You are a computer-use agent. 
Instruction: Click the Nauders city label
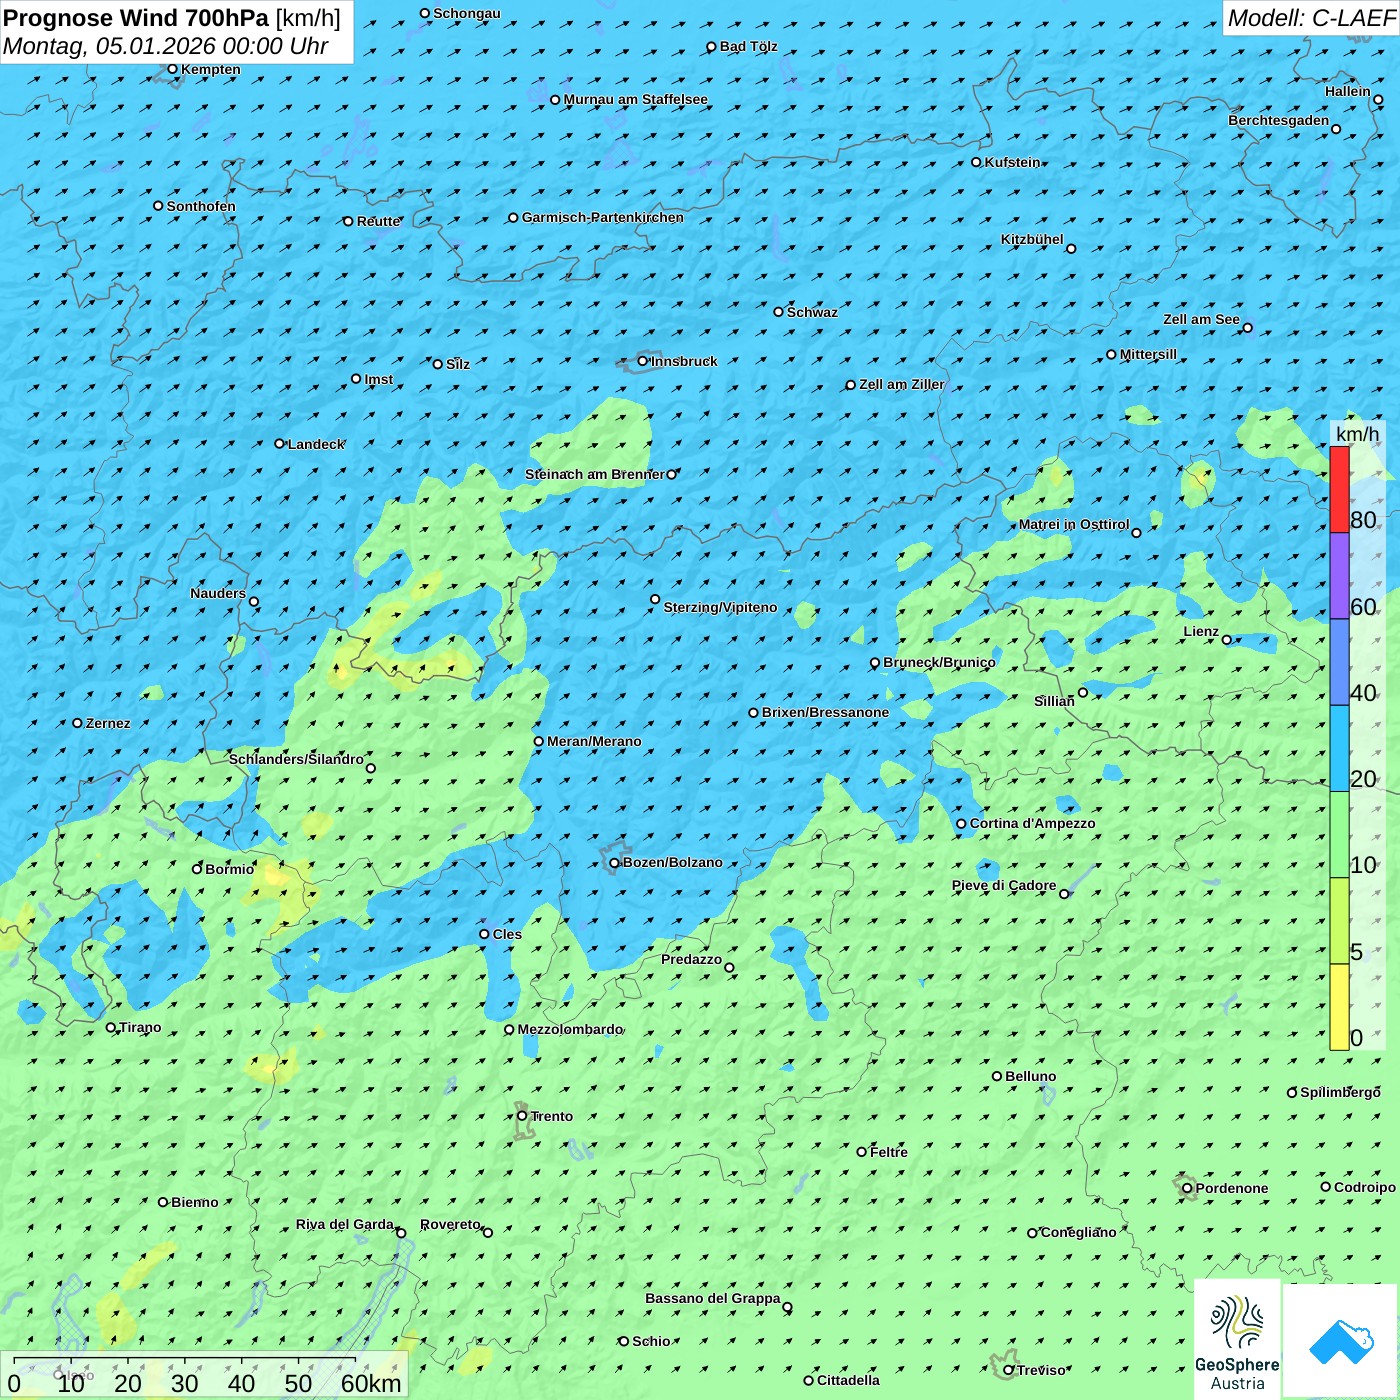(217, 593)
